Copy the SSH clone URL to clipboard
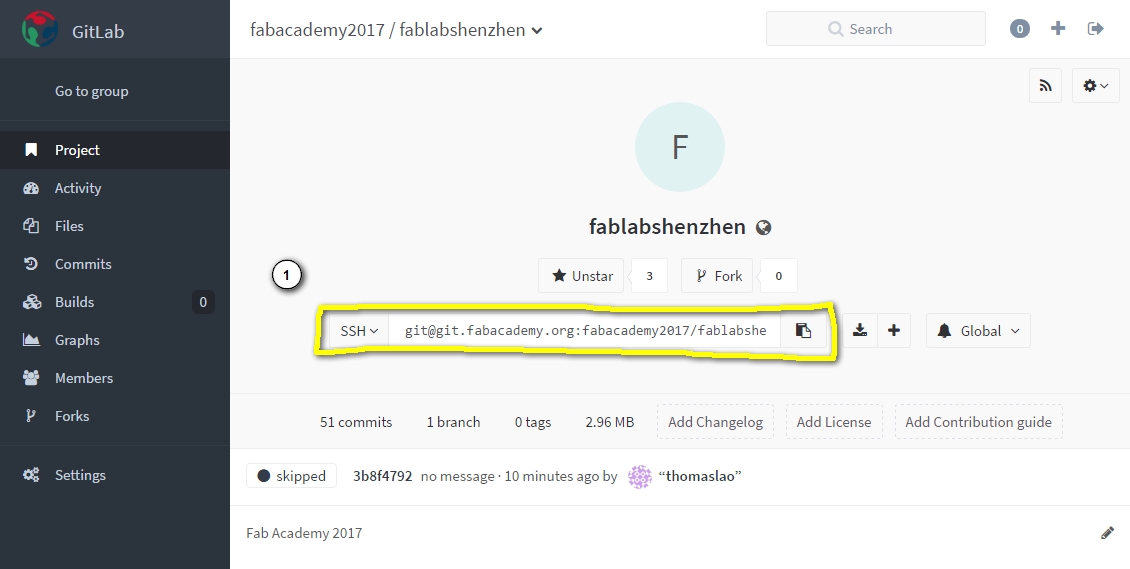The image size is (1130, 569). [x=803, y=331]
